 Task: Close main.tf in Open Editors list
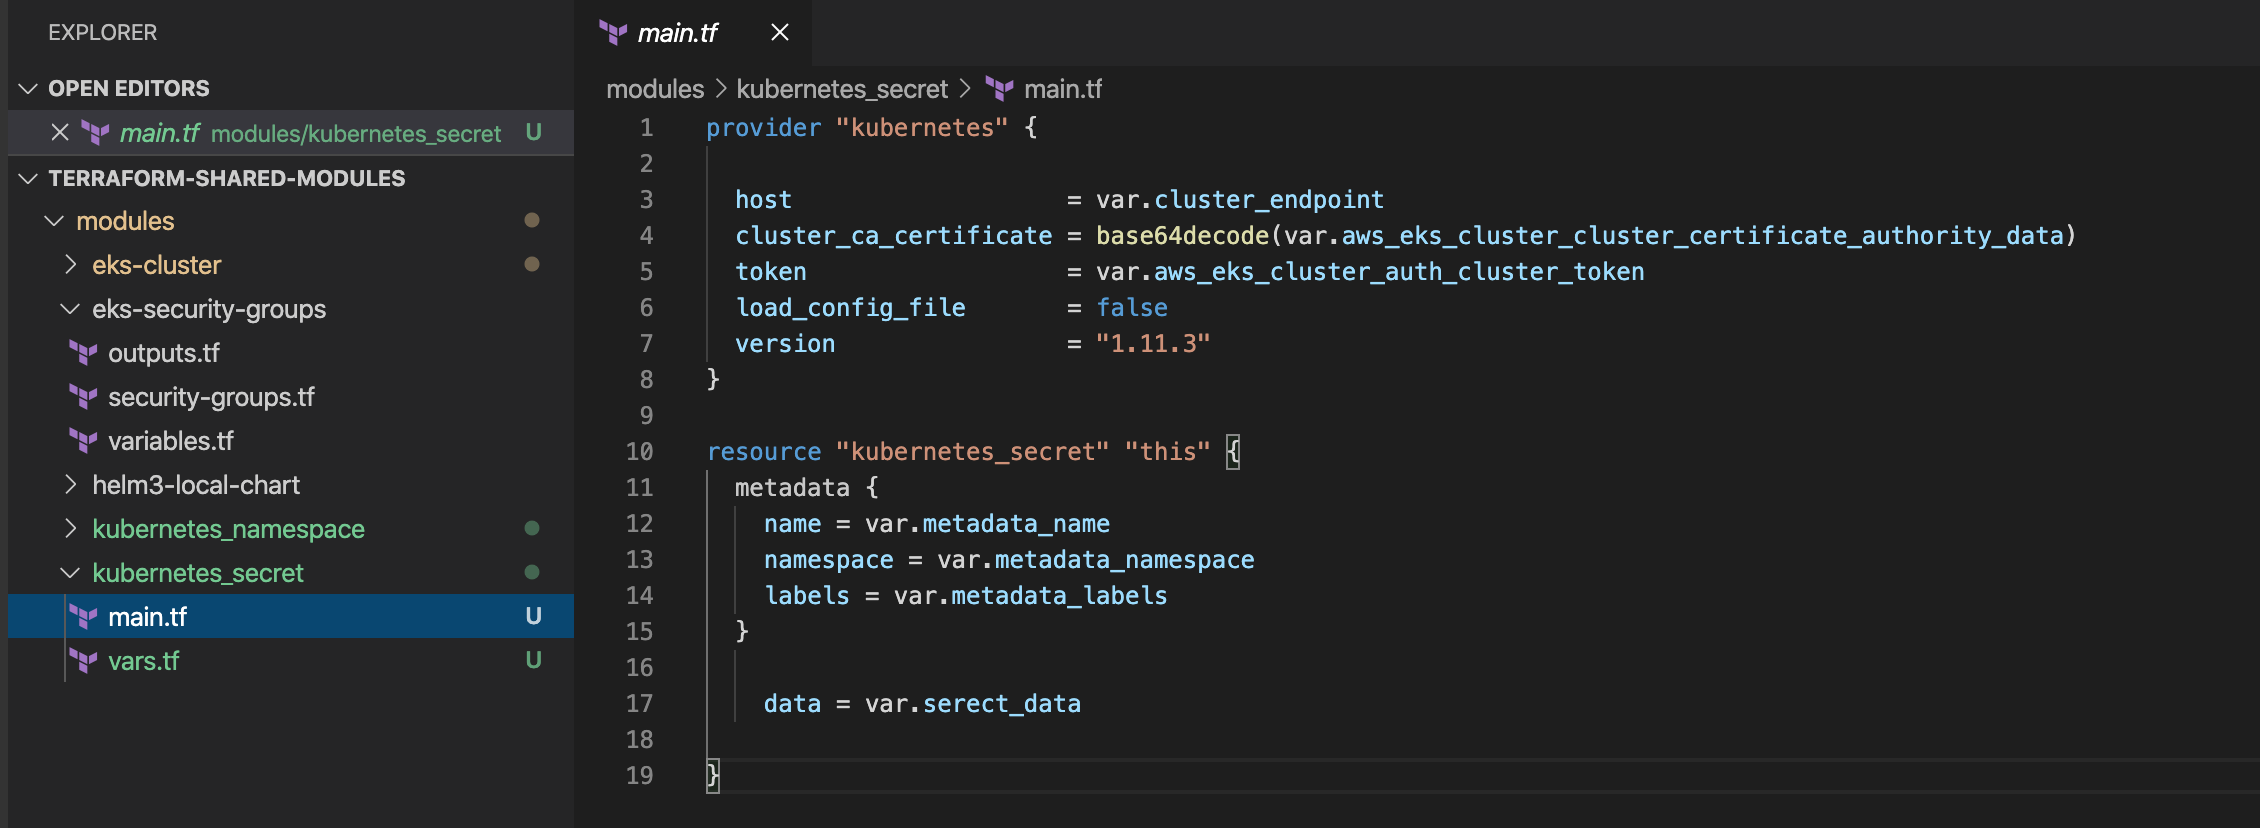pyautogui.click(x=60, y=133)
